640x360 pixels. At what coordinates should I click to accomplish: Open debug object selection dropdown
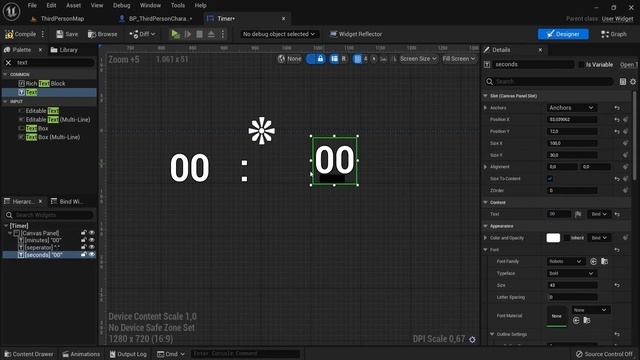point(279,34)
